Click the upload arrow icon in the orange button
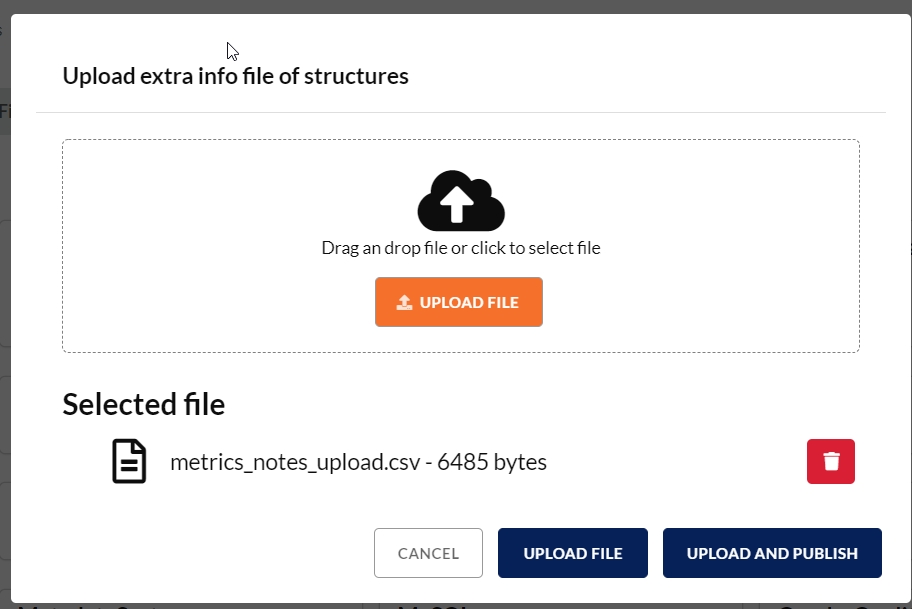This screenshot has width=912, height=609. pyautogui.click(x=404, y=302)
